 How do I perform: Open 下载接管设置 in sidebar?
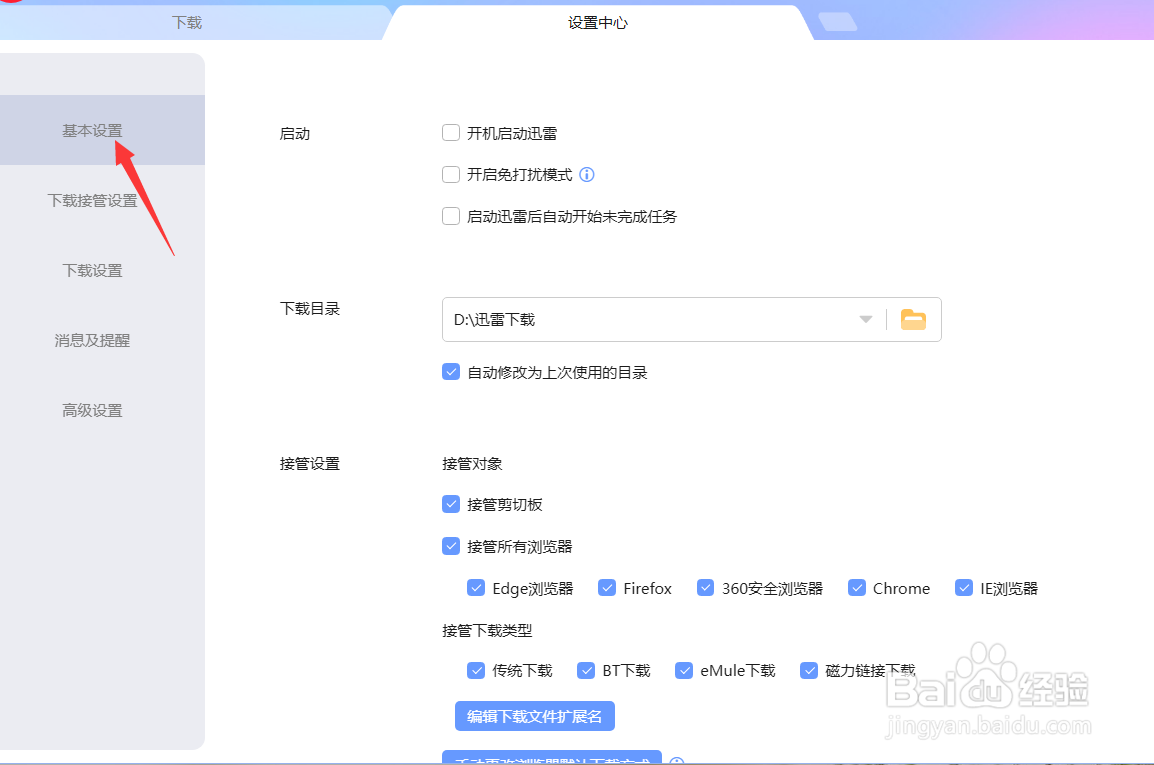92,200
